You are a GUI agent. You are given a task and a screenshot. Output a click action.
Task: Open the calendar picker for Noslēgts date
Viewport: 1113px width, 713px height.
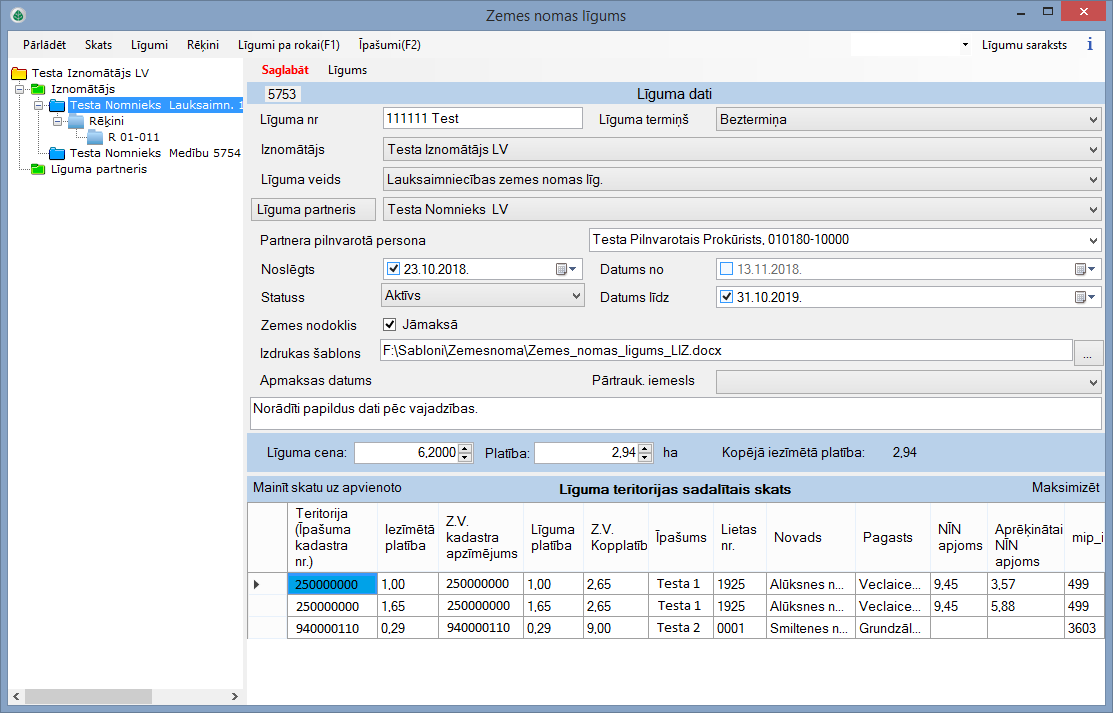click(565, 269)
